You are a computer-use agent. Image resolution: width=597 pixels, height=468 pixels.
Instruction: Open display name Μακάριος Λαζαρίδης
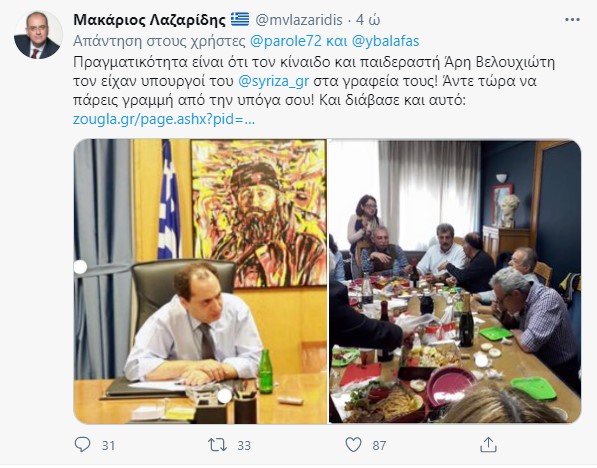click(x=149, y=20)
